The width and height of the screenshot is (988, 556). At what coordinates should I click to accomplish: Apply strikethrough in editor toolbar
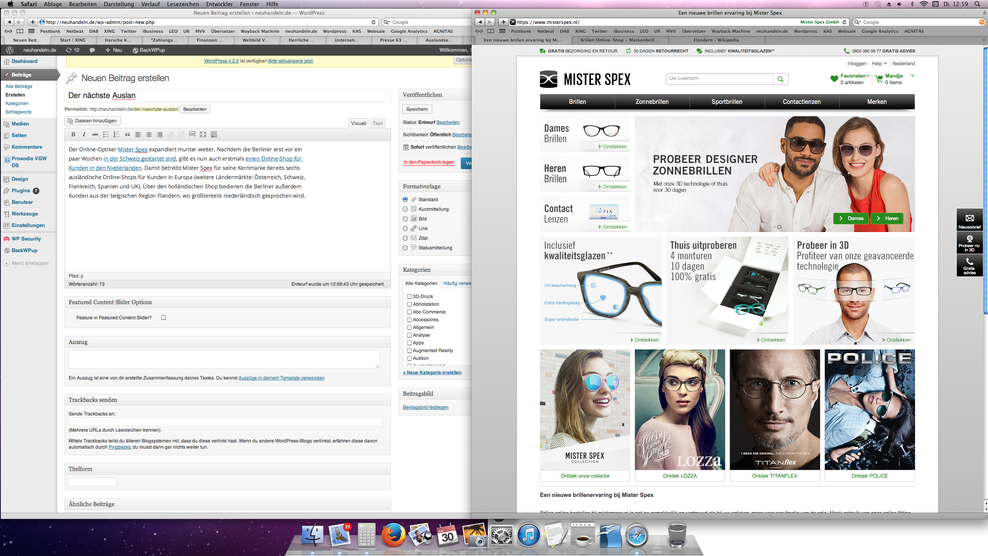(95, 134)
